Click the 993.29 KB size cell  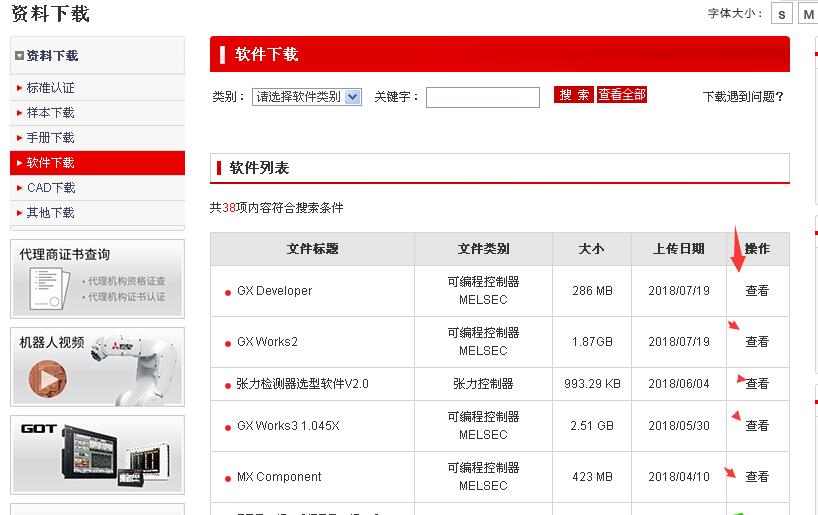(x=592, y=384)
